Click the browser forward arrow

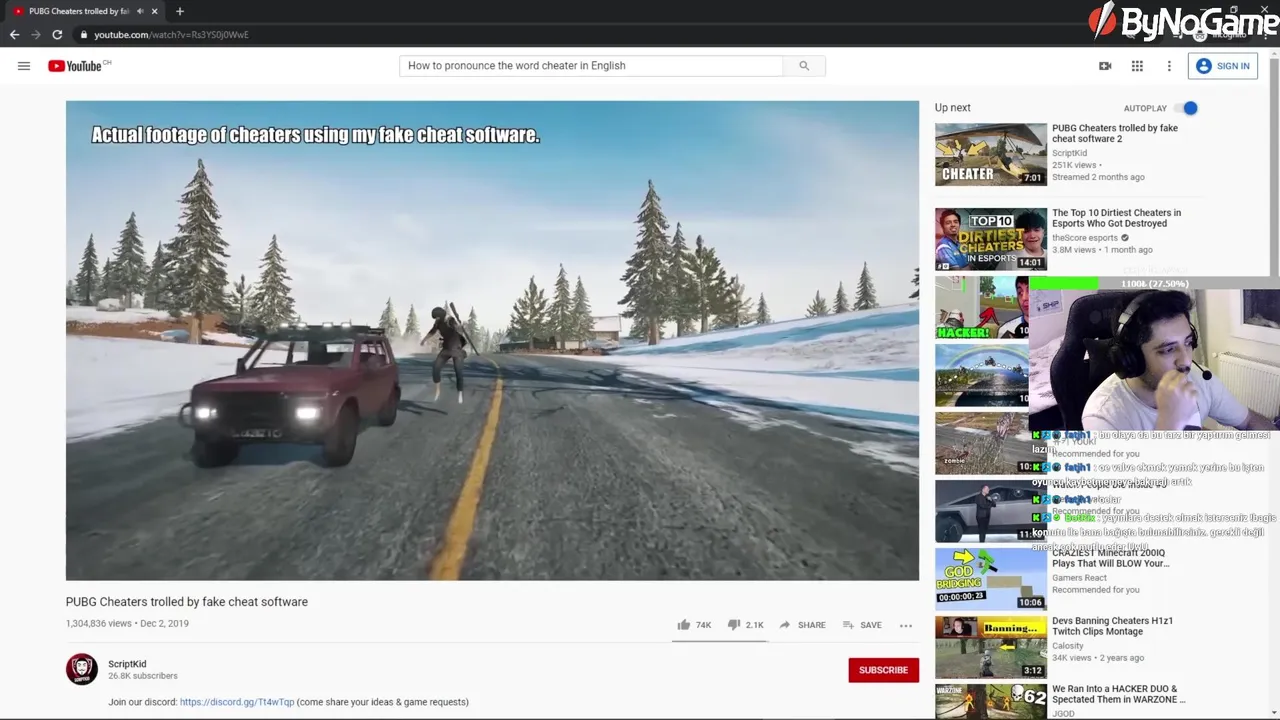tap(36, 35)
